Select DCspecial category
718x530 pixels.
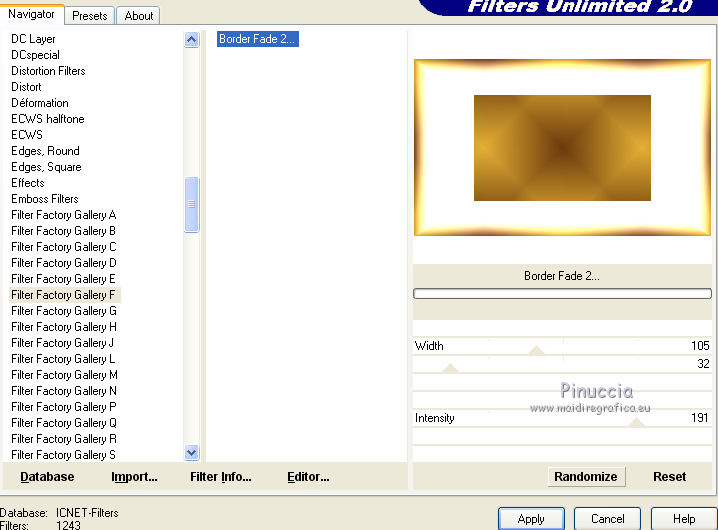[x=35, y=55]
